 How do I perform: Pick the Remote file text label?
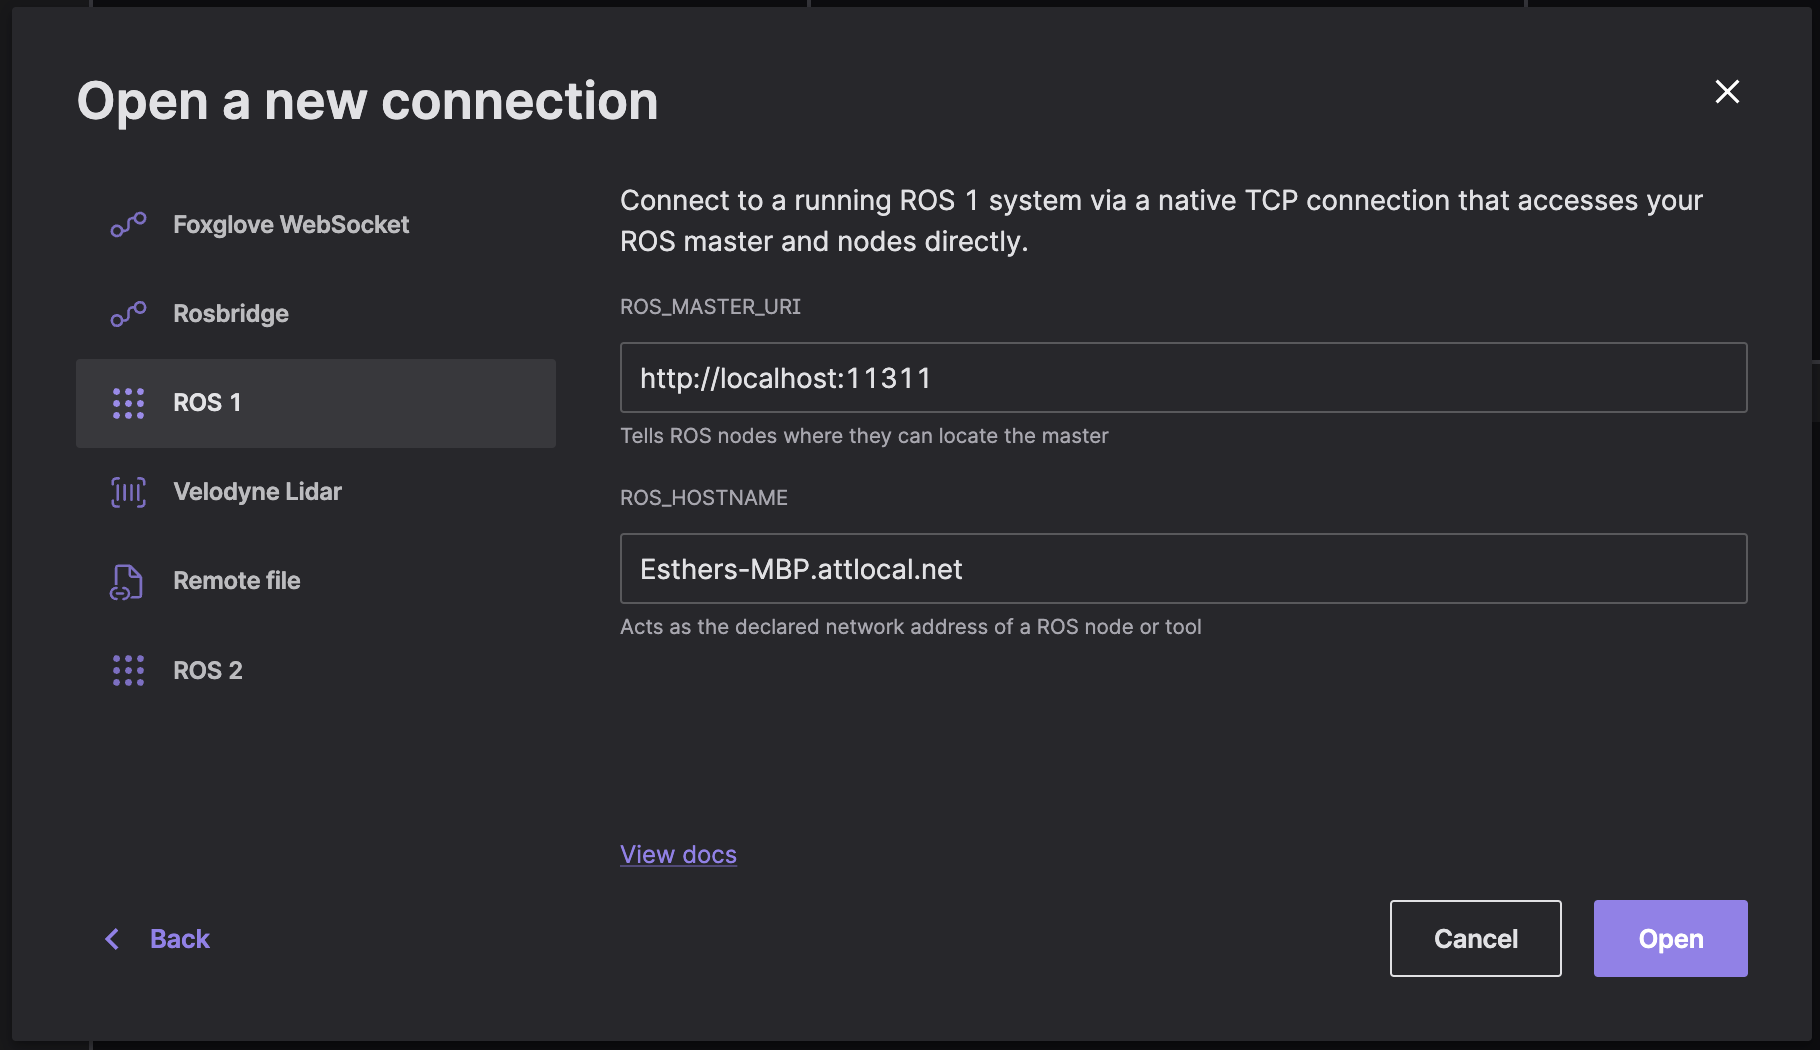(237, 581)
